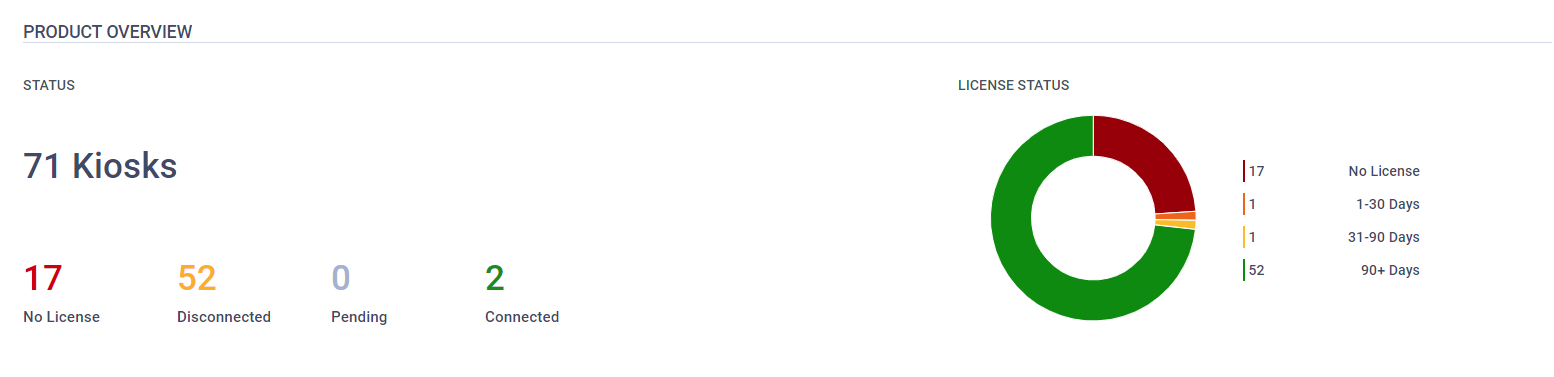The height and width of the screenshot is (377, 1554).
Task: Click the dark red No License legend swatch
Action: 1244,171
